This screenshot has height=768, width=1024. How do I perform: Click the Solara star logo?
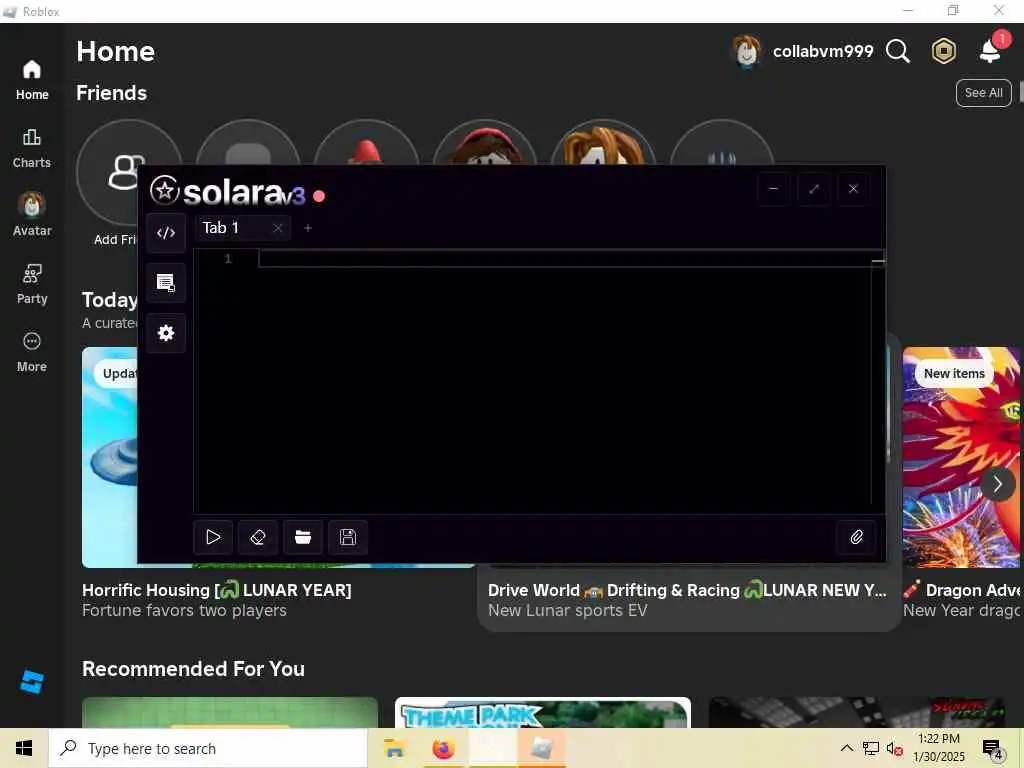pos(165,190)
